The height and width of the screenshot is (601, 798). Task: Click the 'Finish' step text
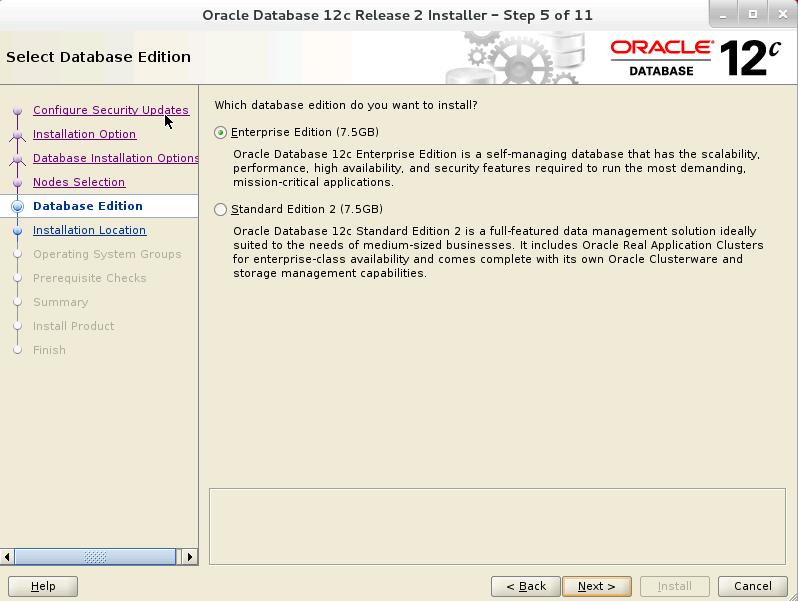coord(49,350)
